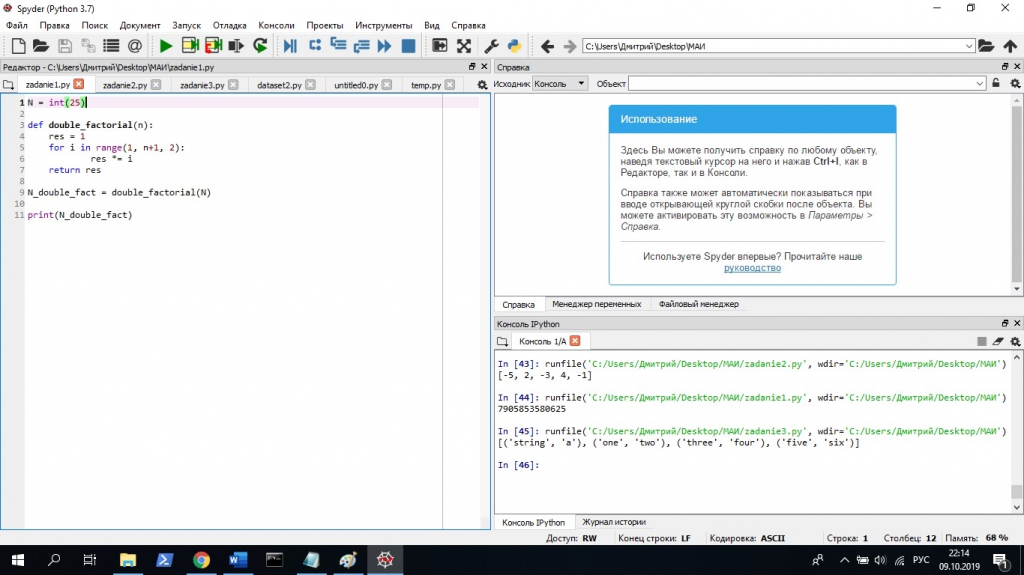Close the Консоль 1/A tab
1024x575 pixels.
tap(575, 341)
